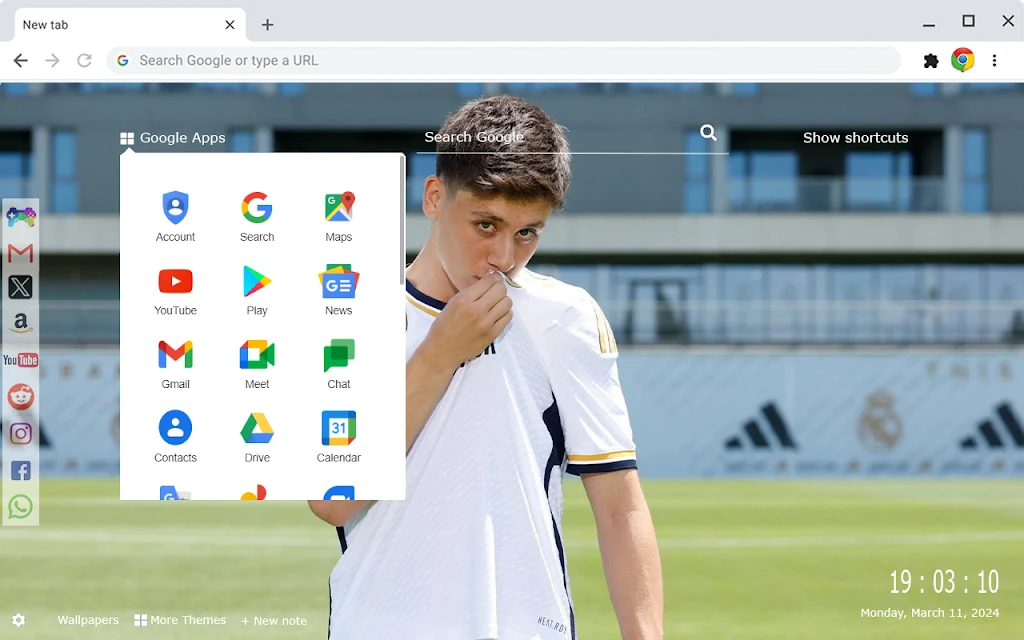This screenshot has width=1024, height=640.
Task: Close the New tab tab
Action: pos(230,25)
